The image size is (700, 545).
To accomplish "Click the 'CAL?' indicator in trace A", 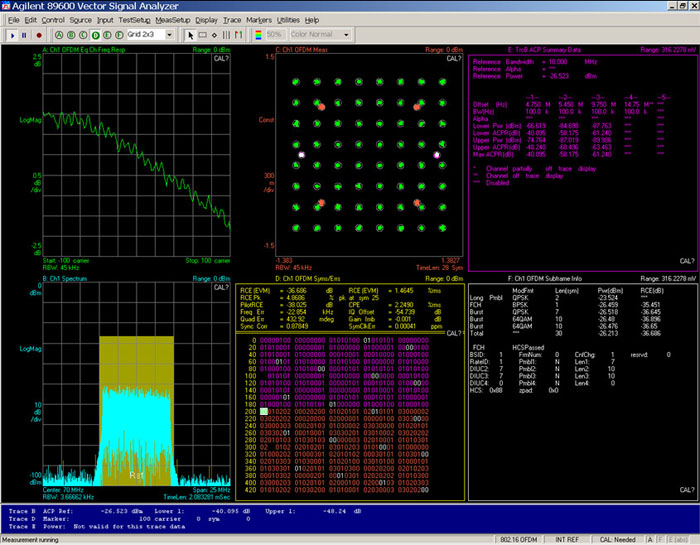I will (x=221, y=58).
